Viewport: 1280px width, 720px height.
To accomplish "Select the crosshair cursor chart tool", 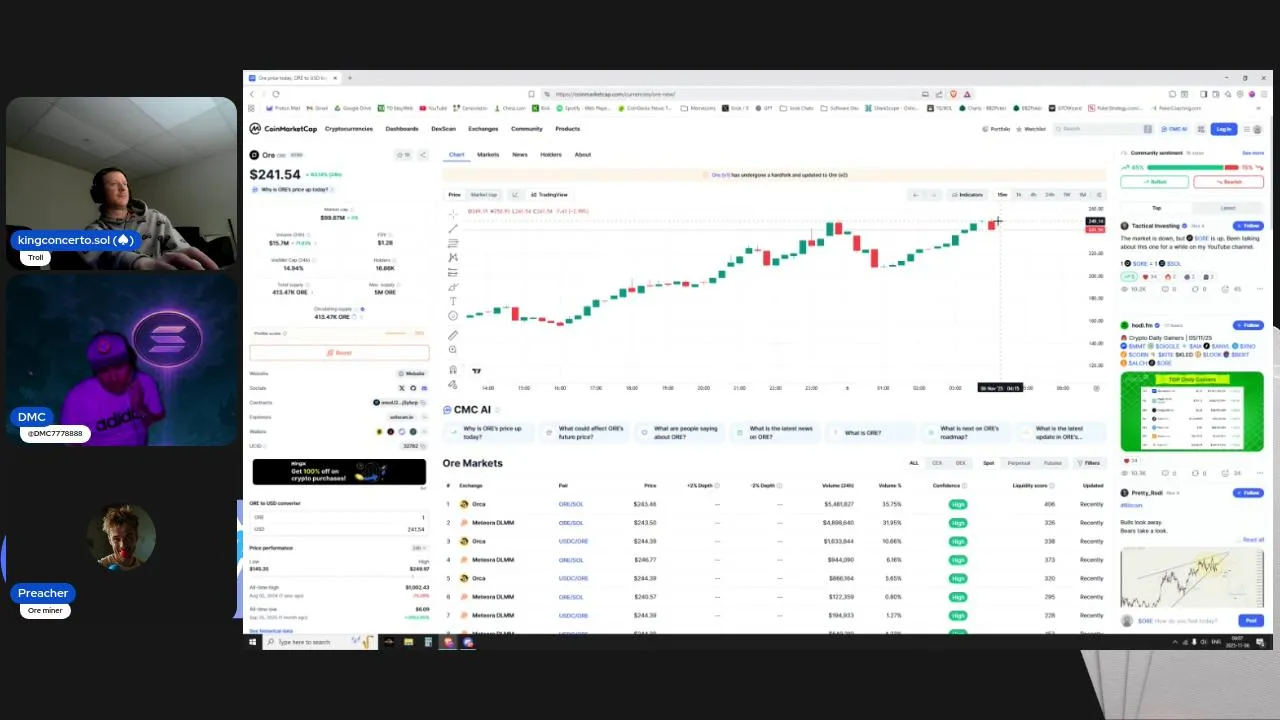I will point(453,214).
